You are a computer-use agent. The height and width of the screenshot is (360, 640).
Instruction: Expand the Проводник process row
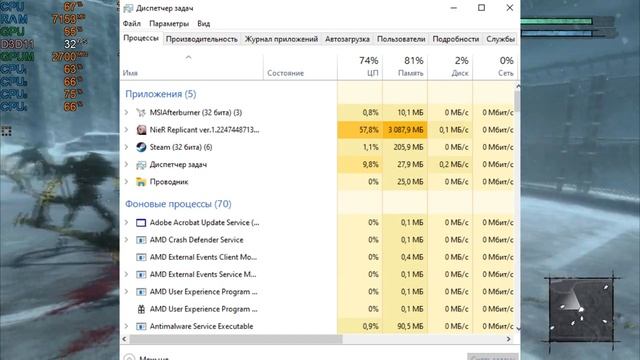(x=127, y=181)
